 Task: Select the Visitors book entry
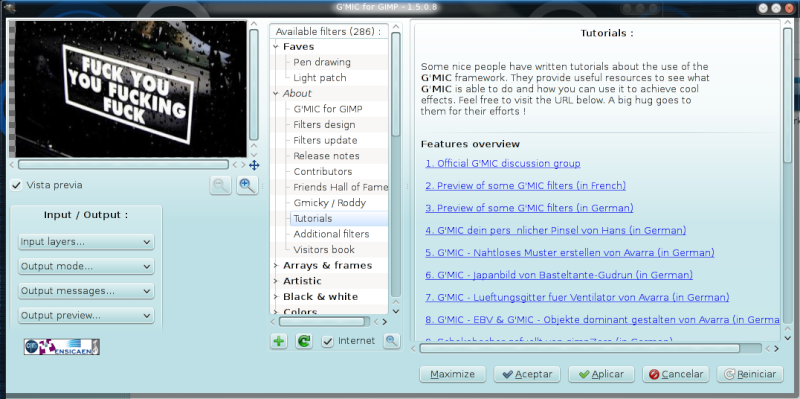coord(323,250)
